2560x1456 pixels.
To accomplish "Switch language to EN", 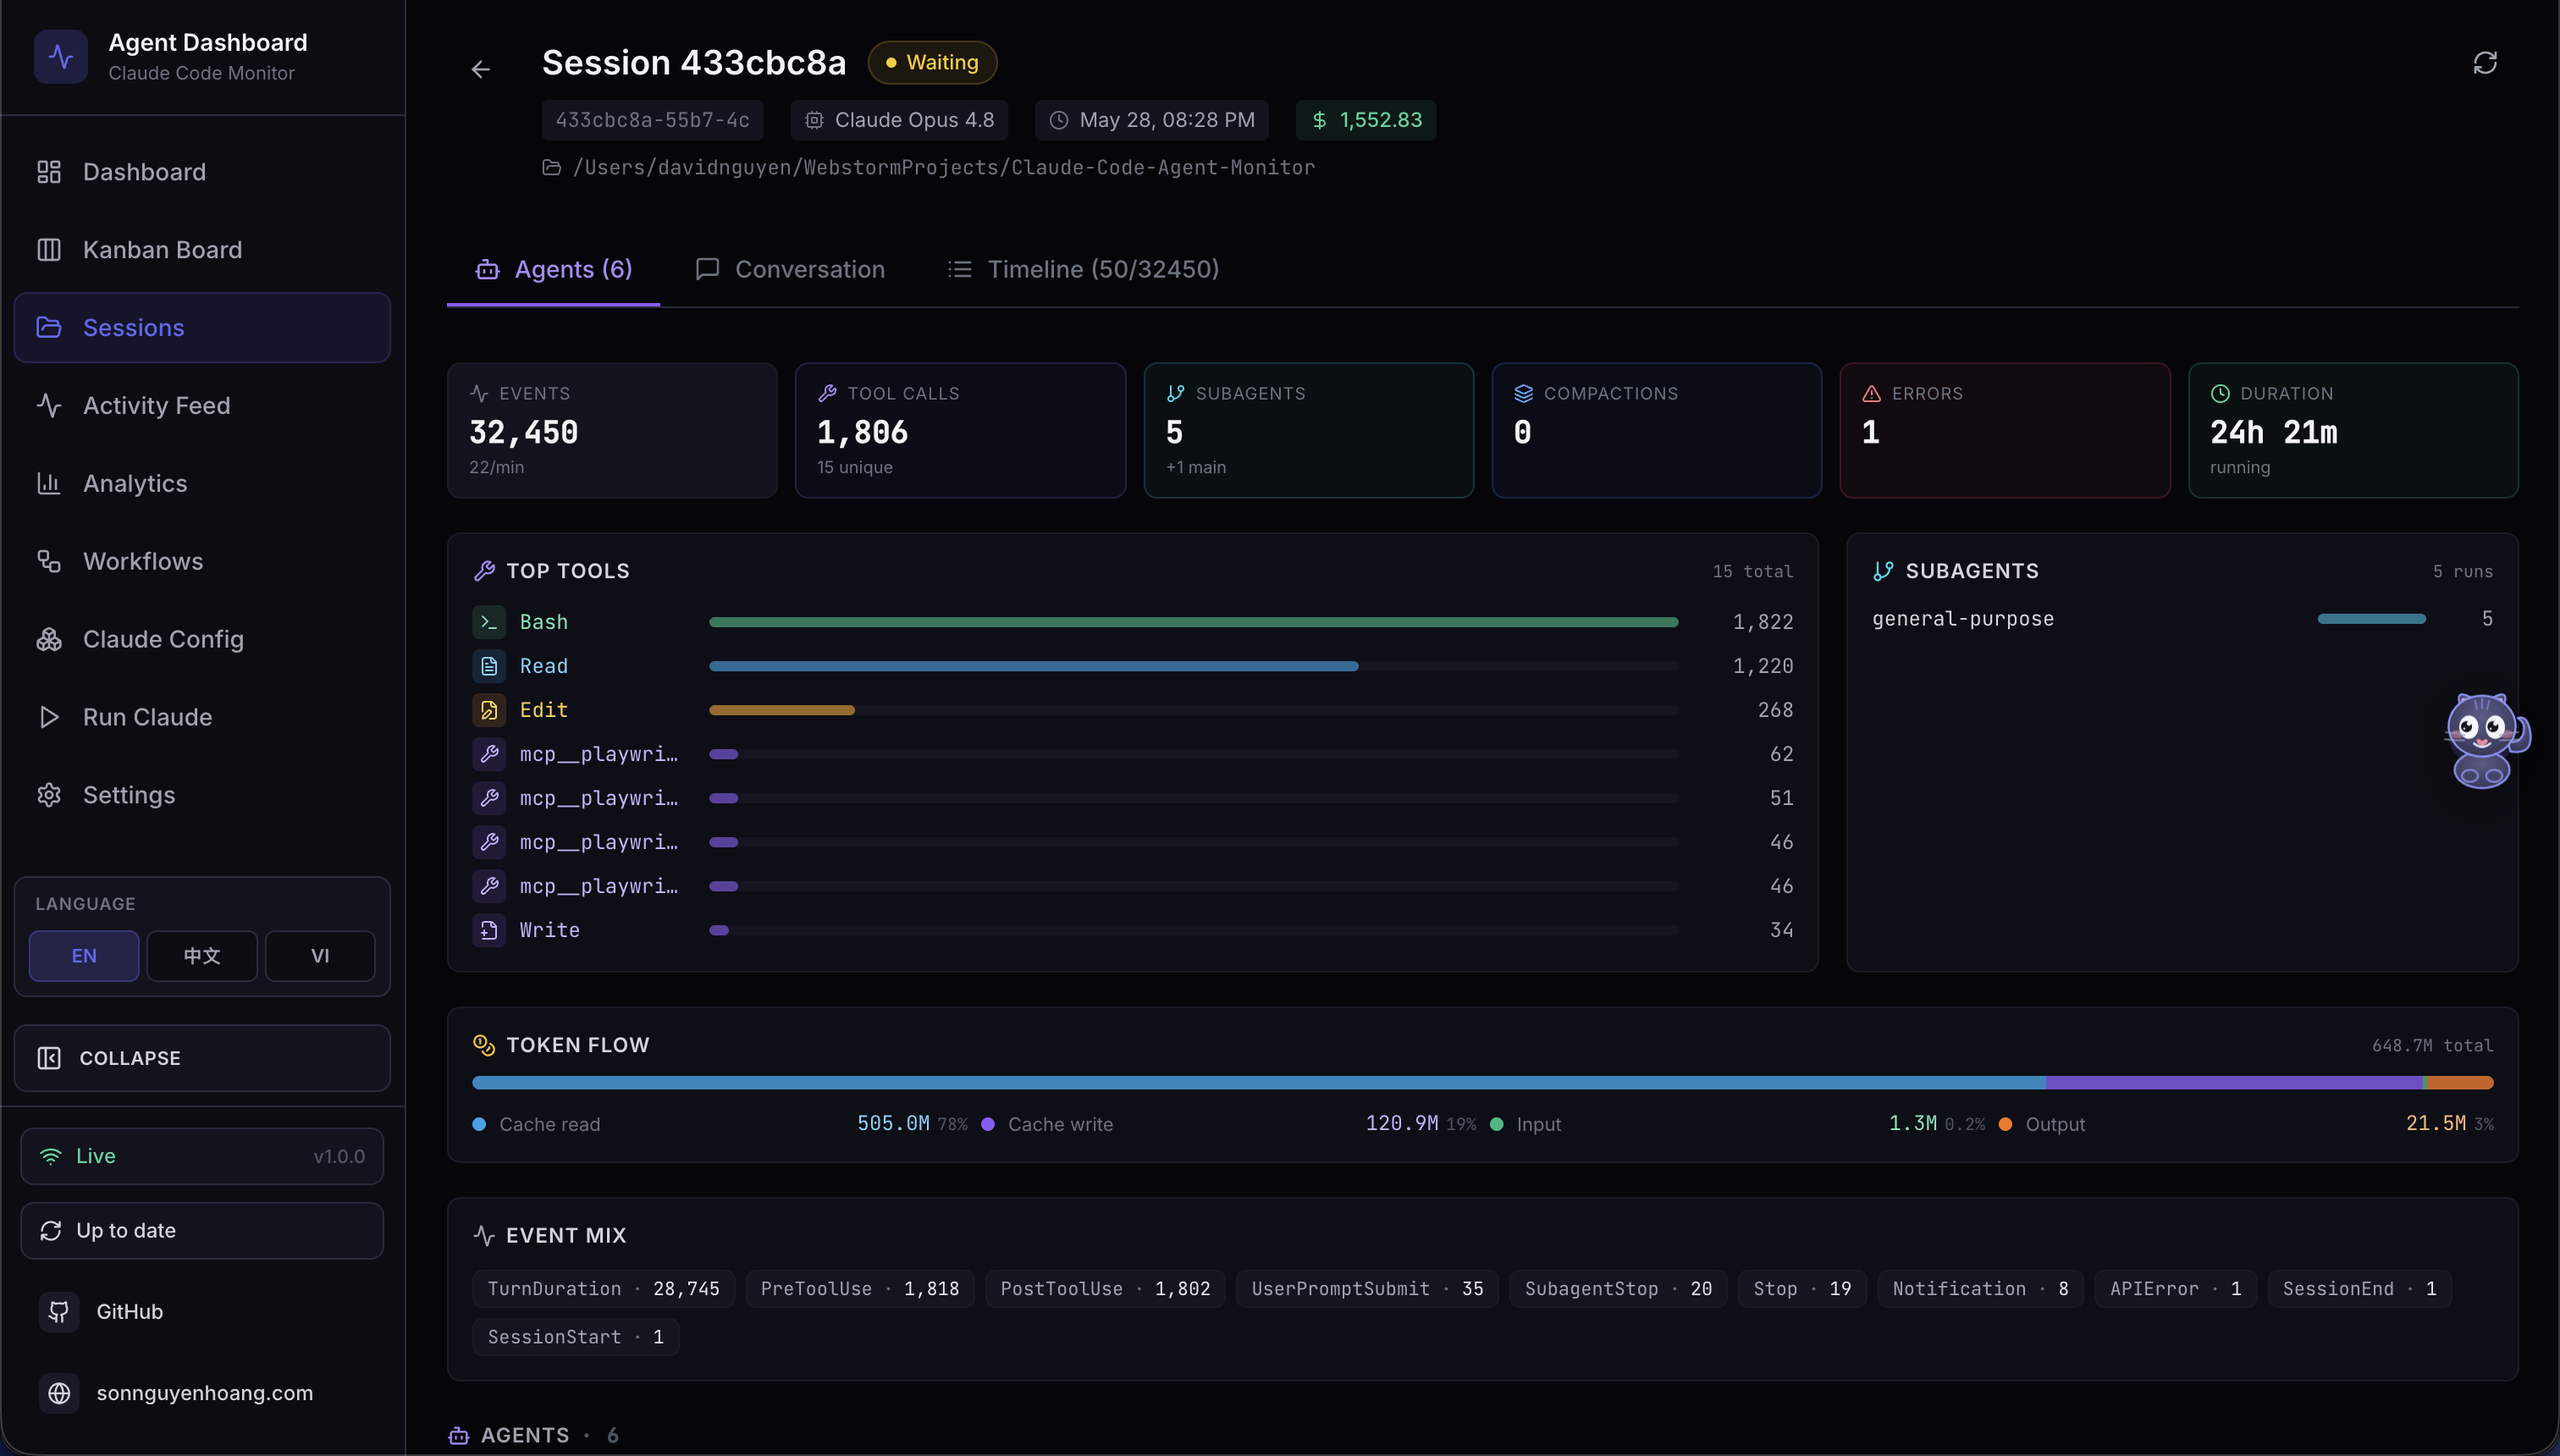I will (x=84, y=956).
